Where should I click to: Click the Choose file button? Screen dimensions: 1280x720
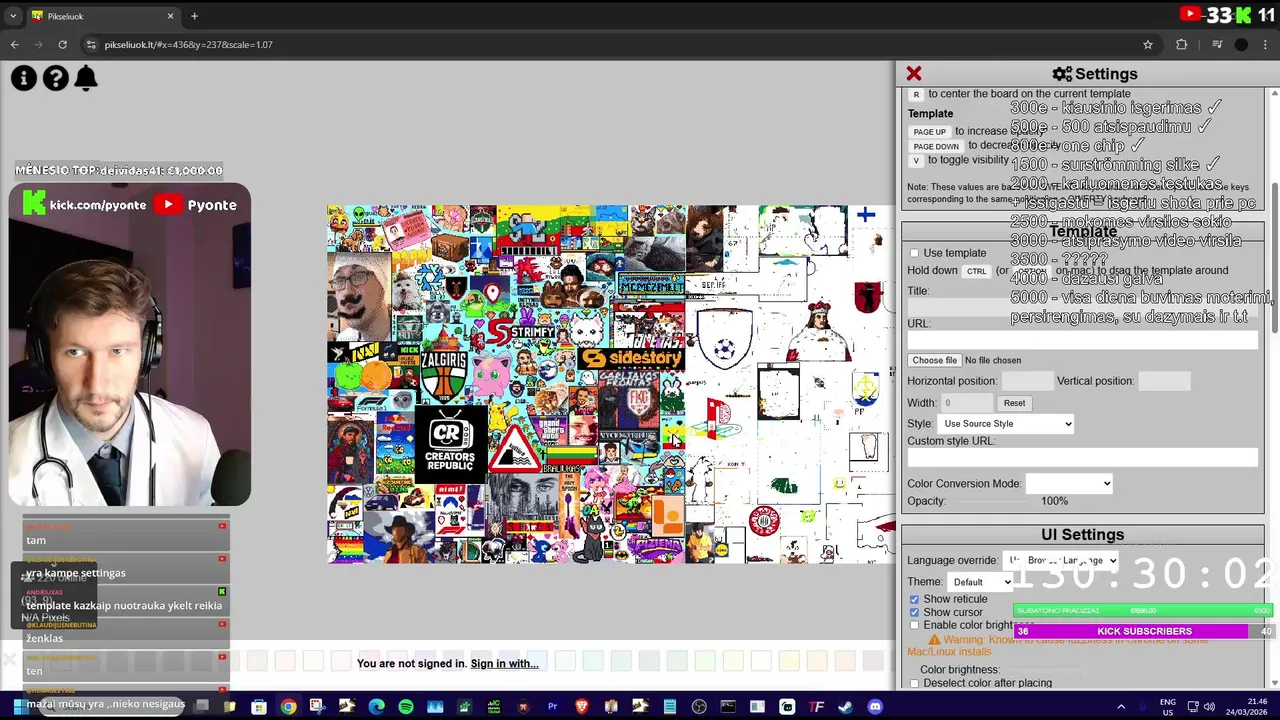[x=934, y=360]
